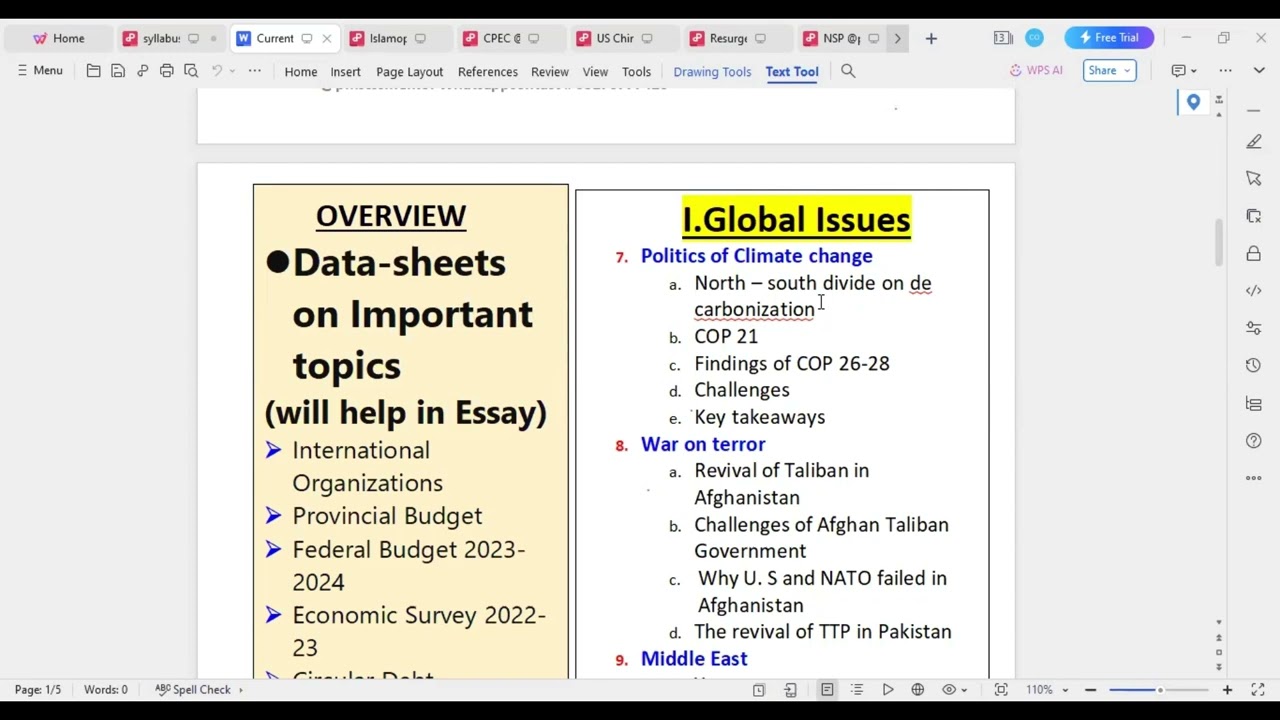Image resolution: width=1280 pixels, height=720 pixels.
Task: Open the clipboard pane icon in sidebar
Action: pyautogui.click(x=1254, y=216)
